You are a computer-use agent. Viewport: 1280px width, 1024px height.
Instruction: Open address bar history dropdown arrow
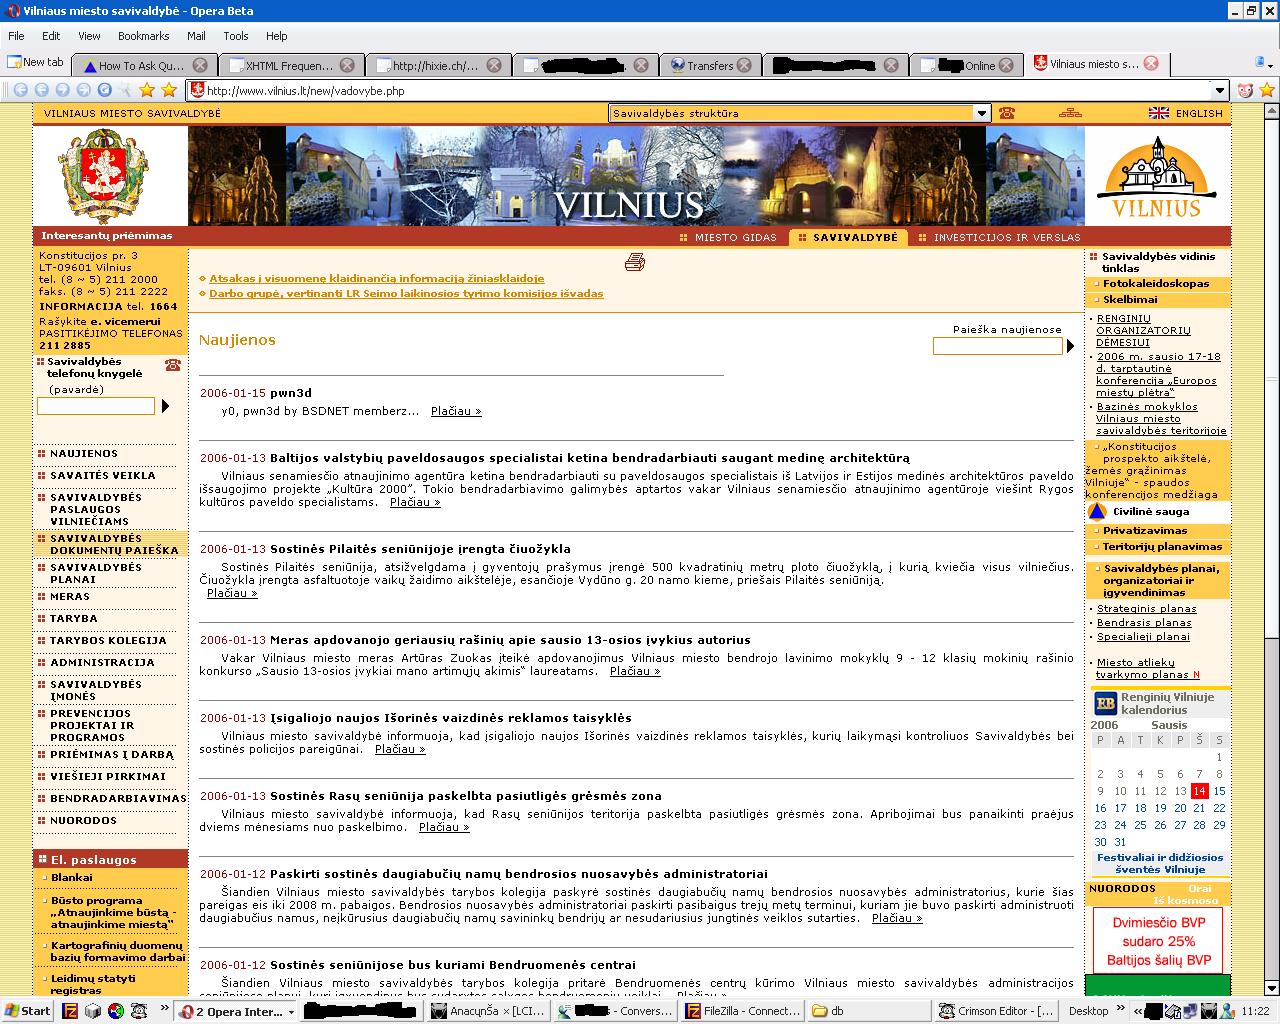click(1222, 90)
